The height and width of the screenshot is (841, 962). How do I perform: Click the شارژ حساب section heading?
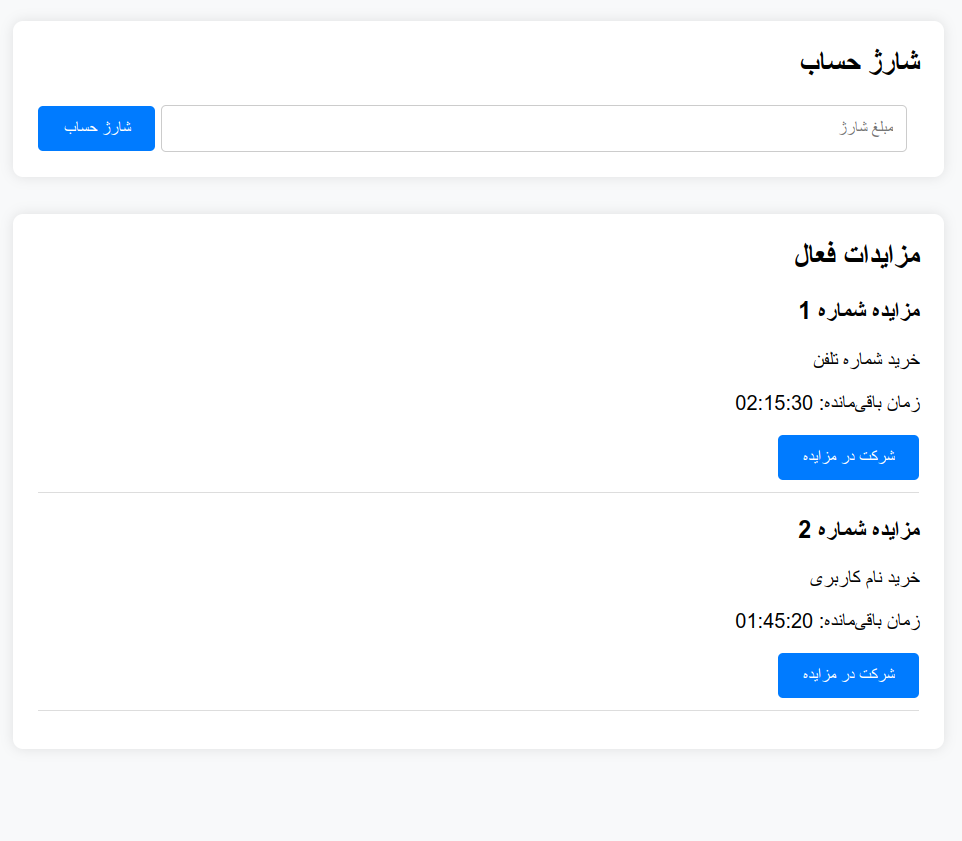[x=860, y=62]
